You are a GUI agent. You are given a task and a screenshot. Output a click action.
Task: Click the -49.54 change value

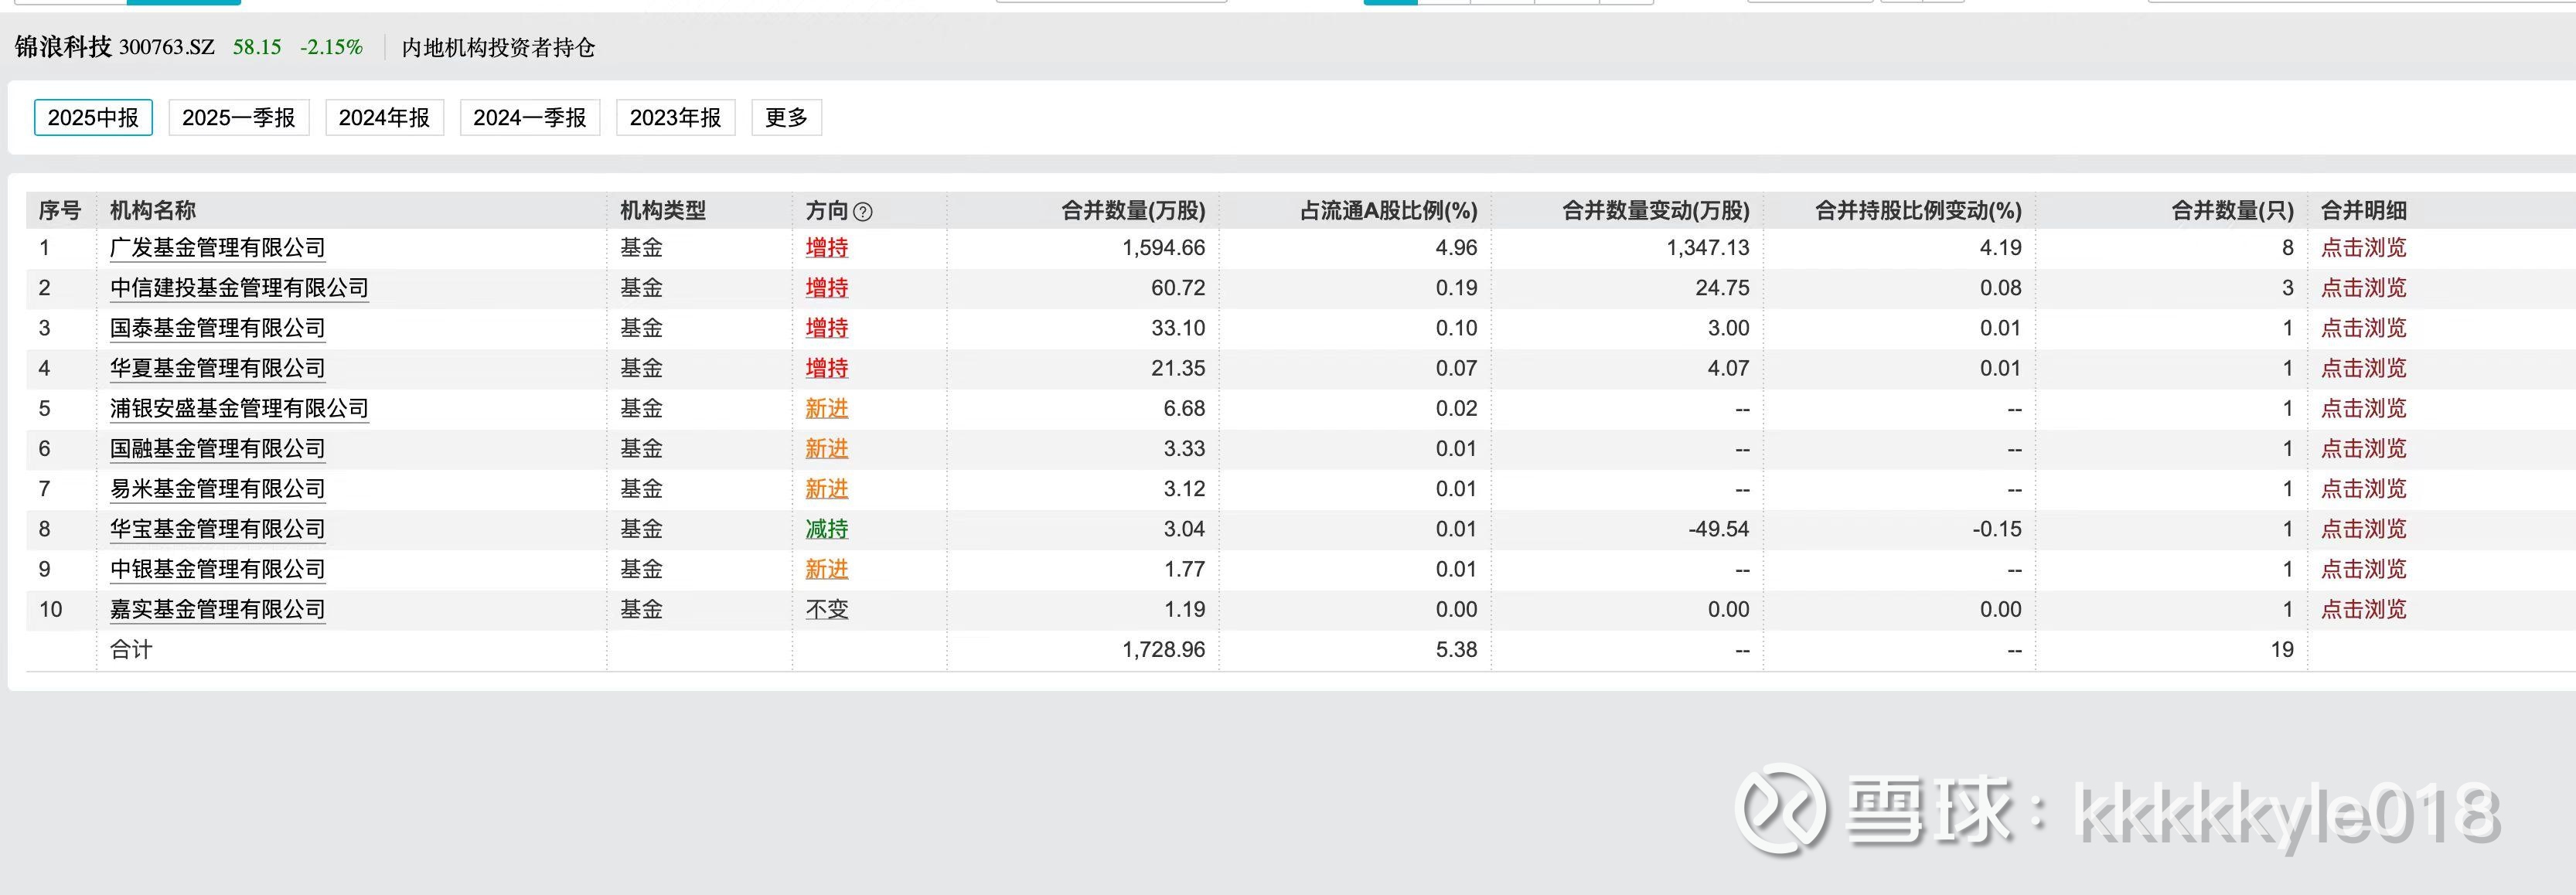point(1719,529)
